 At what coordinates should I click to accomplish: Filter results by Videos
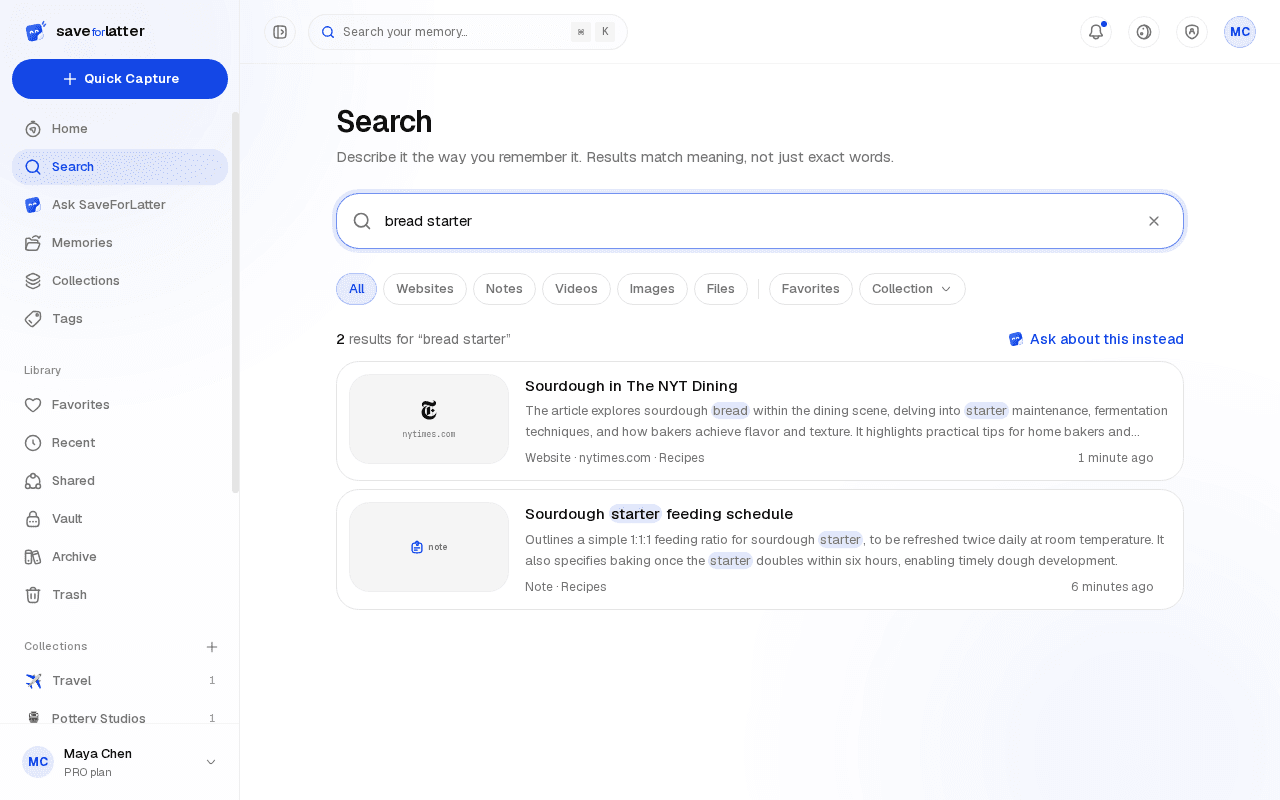[x=576, y=289]
